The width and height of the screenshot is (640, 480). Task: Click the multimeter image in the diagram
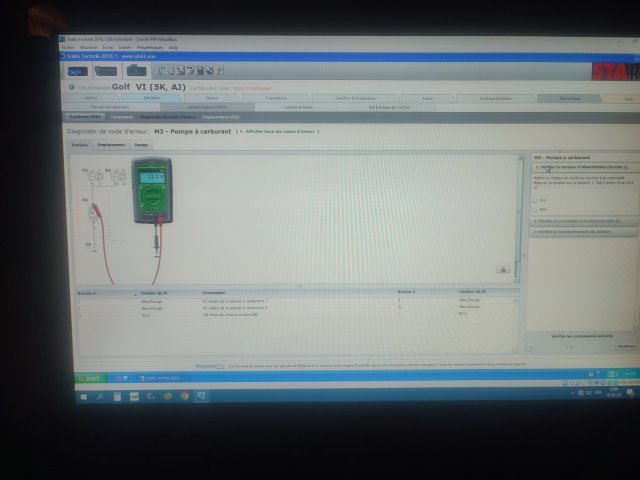[x=152, y=190]
